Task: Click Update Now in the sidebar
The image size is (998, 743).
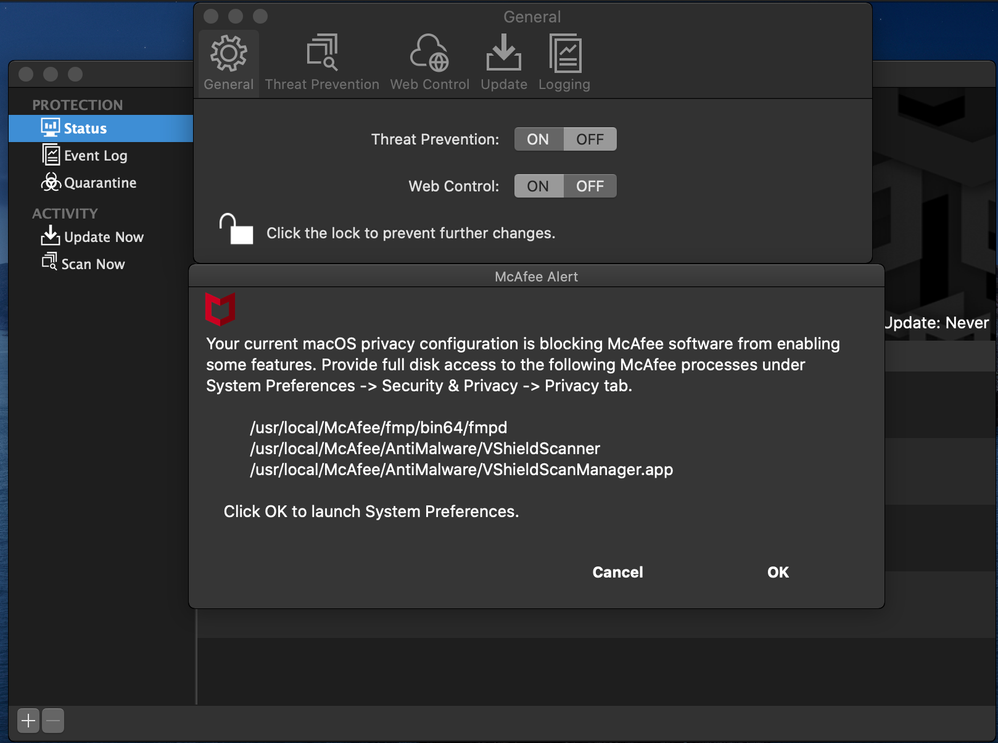Action: pyautogui.click(x=92, y=236)
